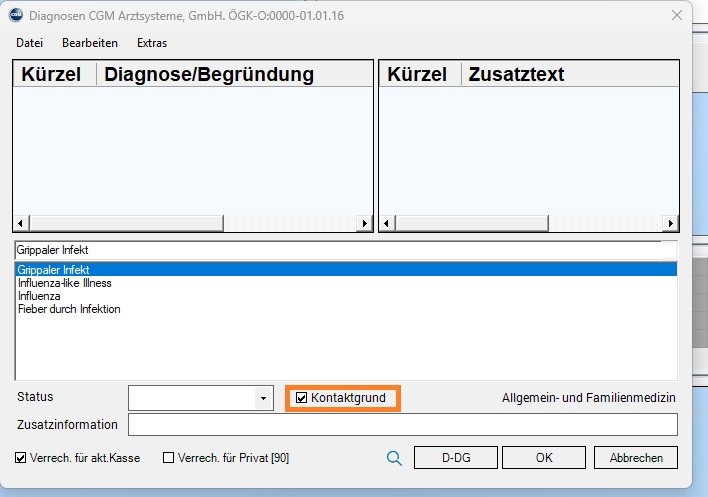Click the magnifying glass search icon
This screenshot has width=708, height=497.
click(x=394, y=458)
